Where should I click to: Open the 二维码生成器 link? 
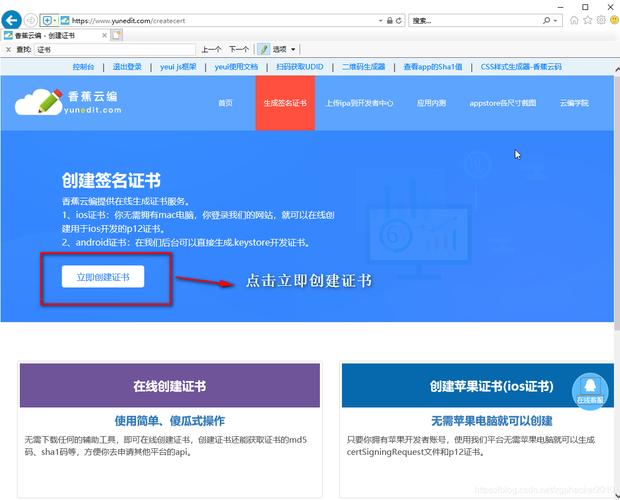pyautogui.click(x=363, y=67)
